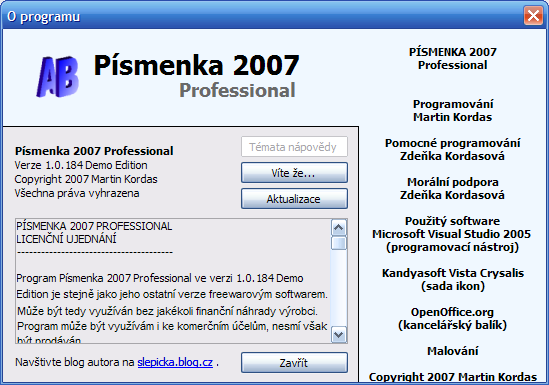Click the LICENČNÍ UJEDNÁNÍ heading line
This screenshot has width=549, height=385.
pos(67,239)
